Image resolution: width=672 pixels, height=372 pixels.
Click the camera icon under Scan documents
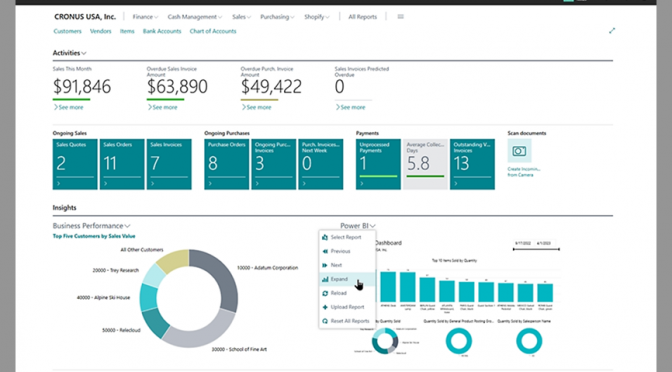(519, 151)
